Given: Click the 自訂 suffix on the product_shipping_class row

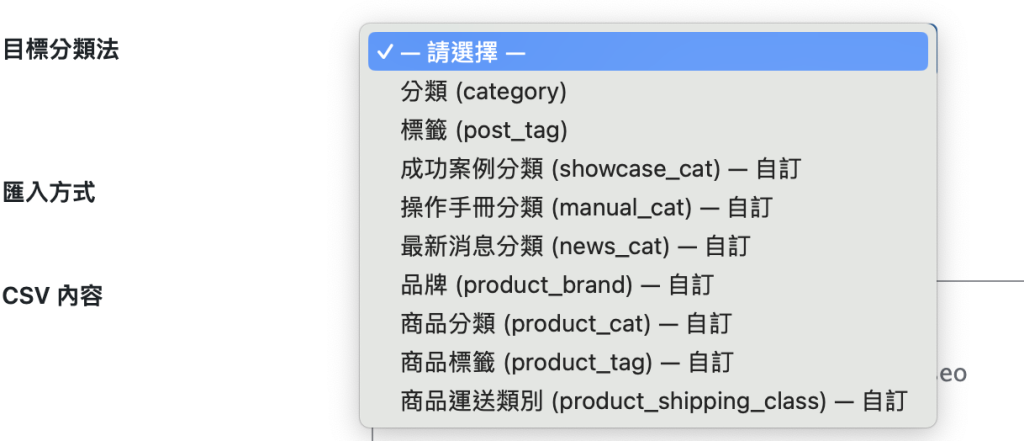Looking at the screenshot, I should click(884, 402).
